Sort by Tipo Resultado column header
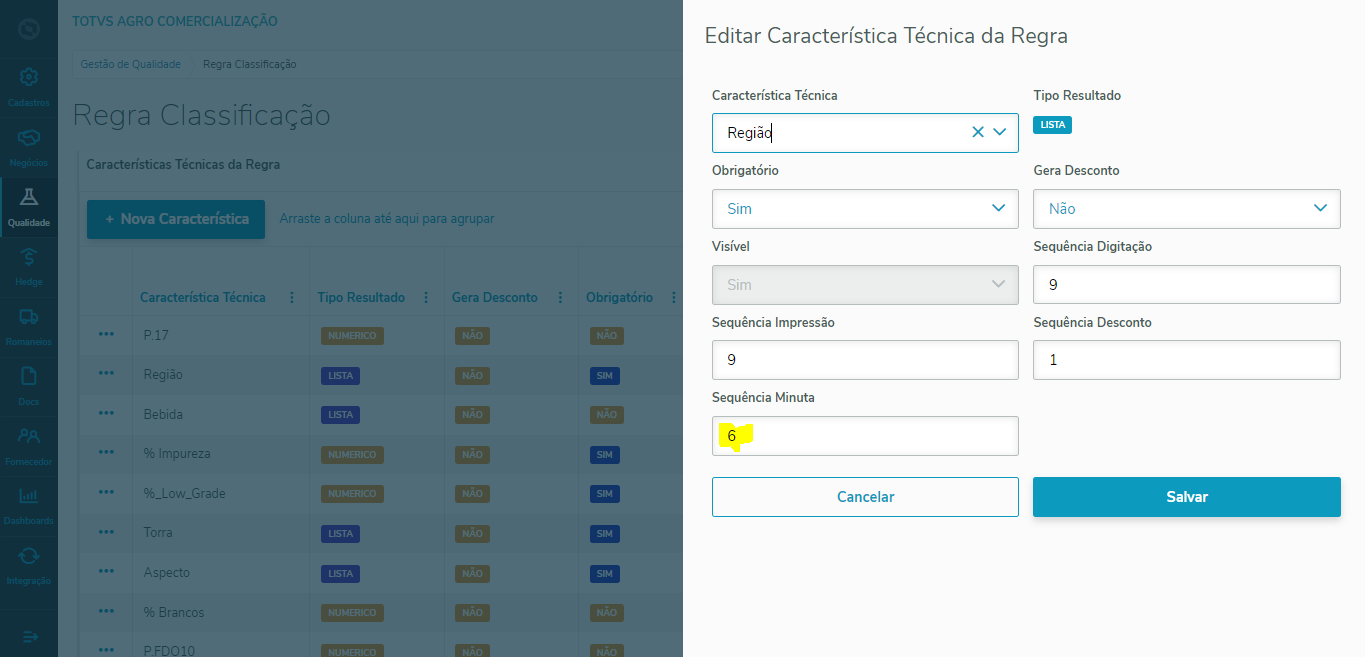 pos(361,297)
